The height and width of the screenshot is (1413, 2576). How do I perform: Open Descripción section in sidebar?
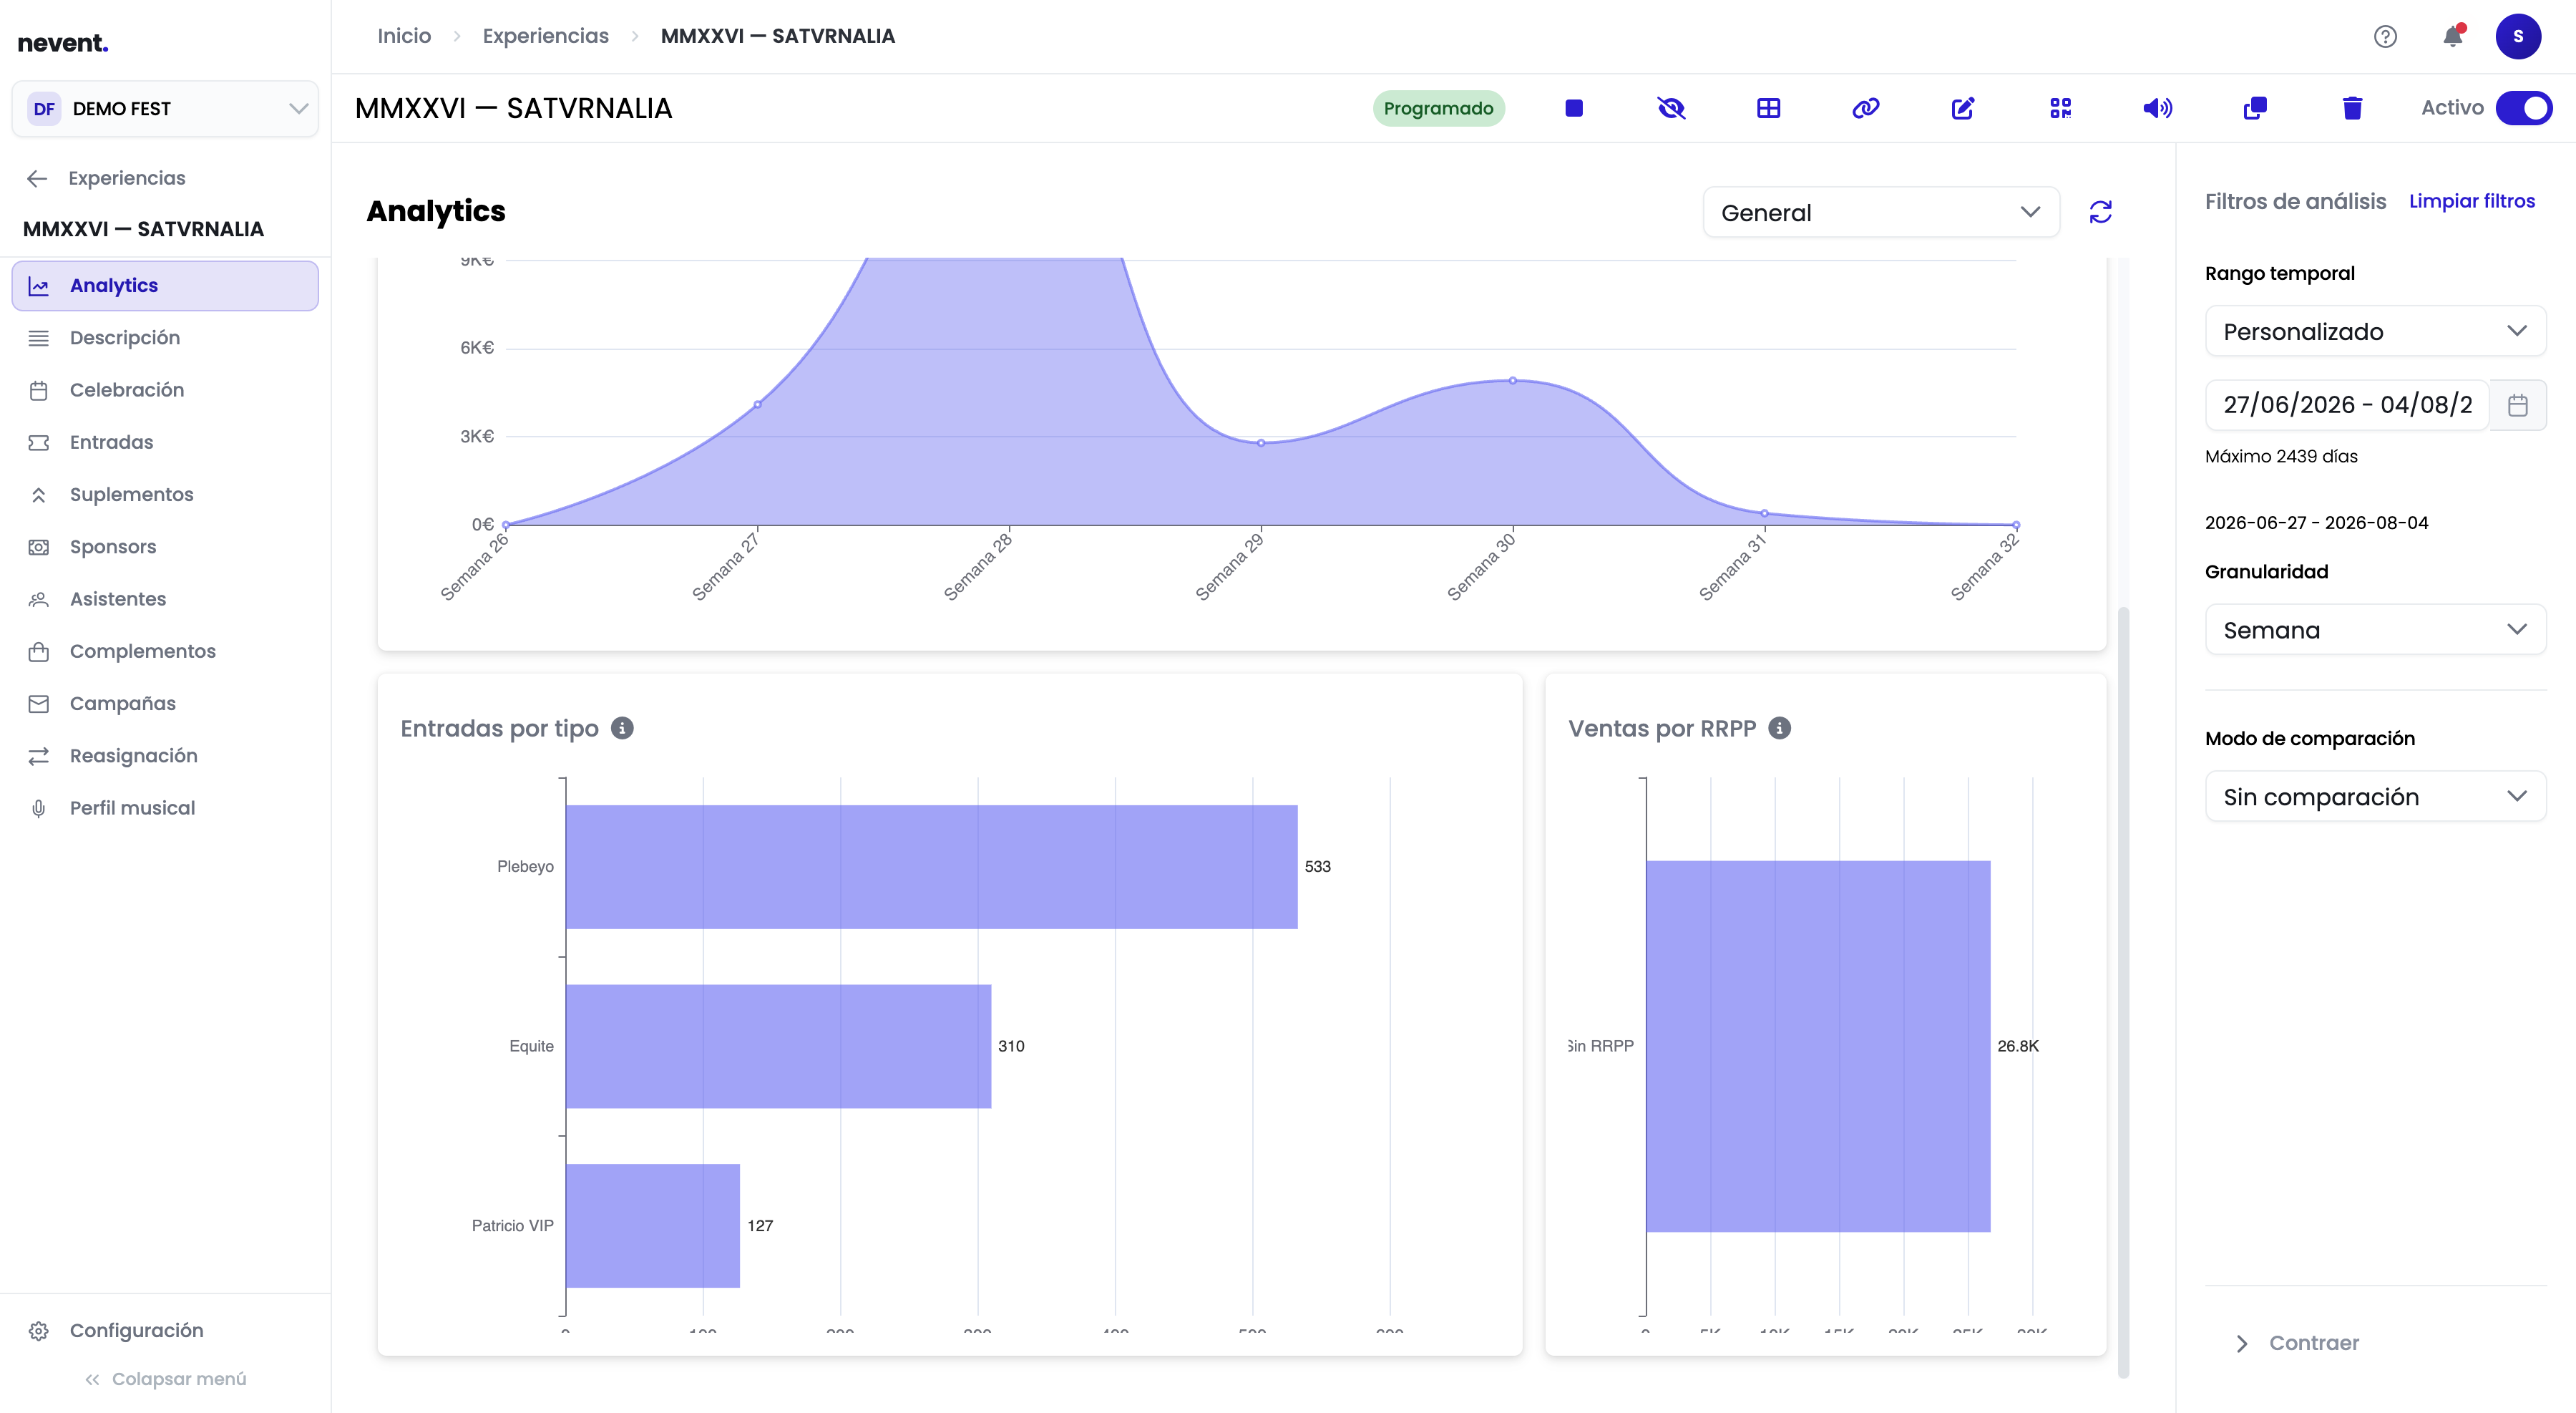coord(165,338)
